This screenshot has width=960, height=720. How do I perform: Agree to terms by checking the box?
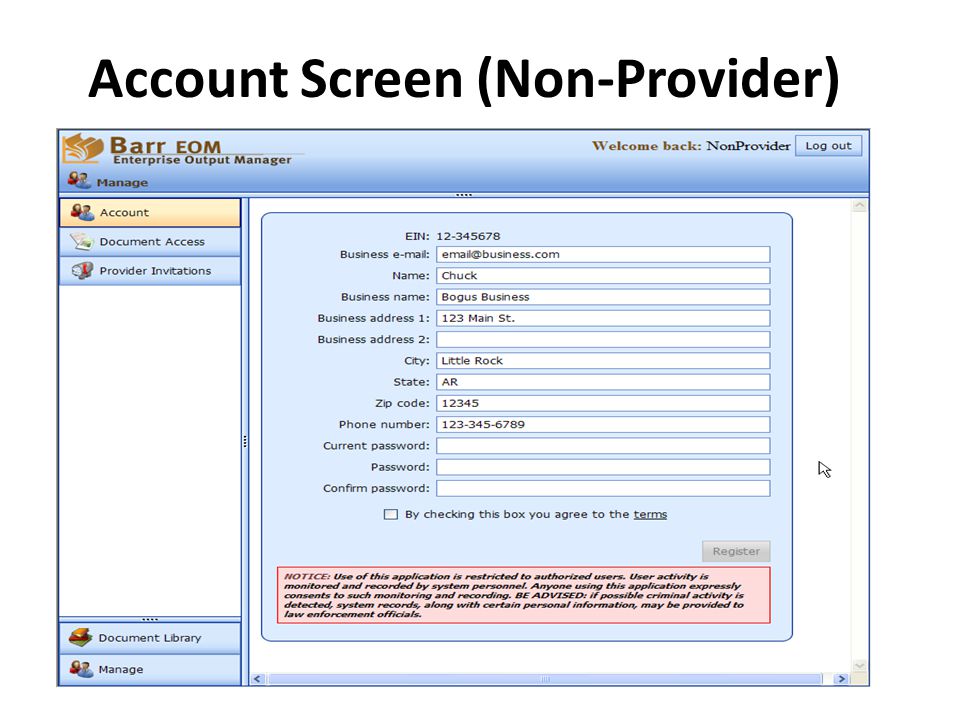[x=391, y=514]
